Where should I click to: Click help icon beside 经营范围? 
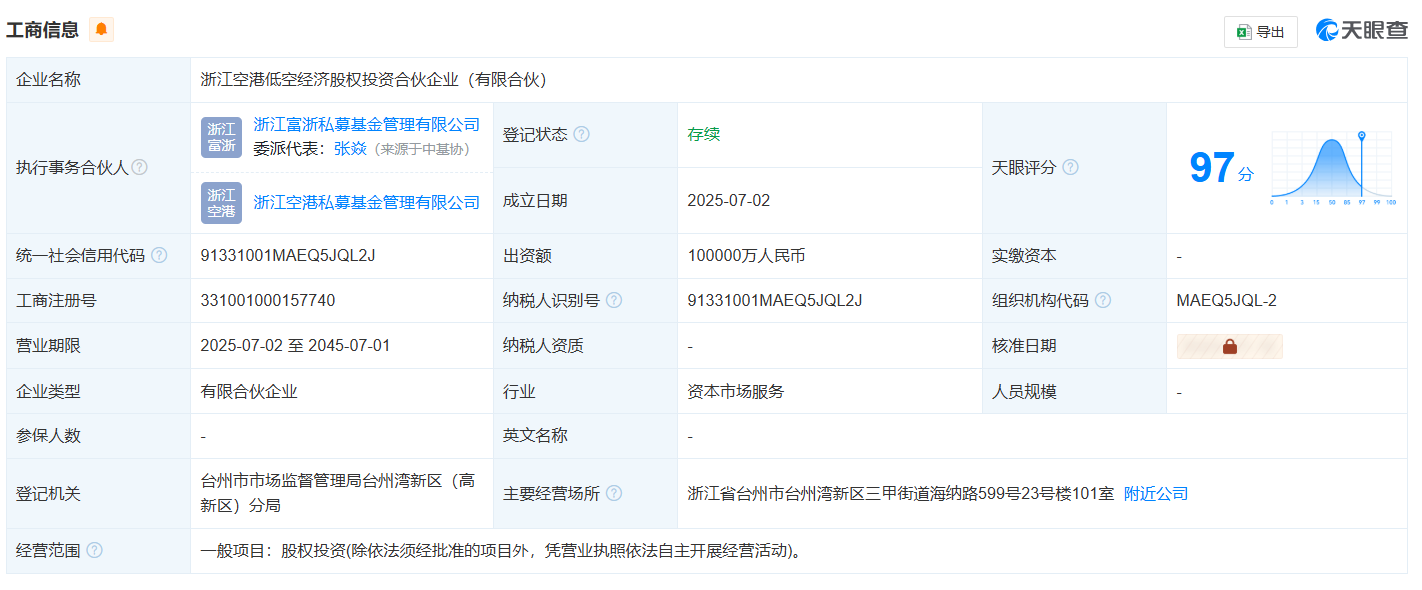(x=94, y=550)
